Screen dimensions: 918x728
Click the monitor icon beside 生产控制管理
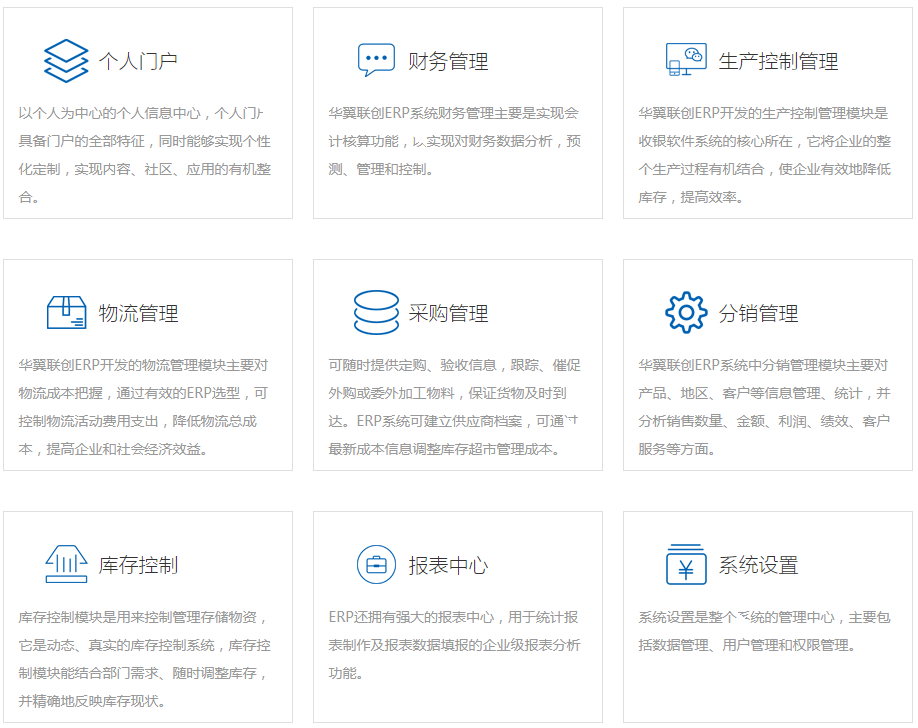686,60
